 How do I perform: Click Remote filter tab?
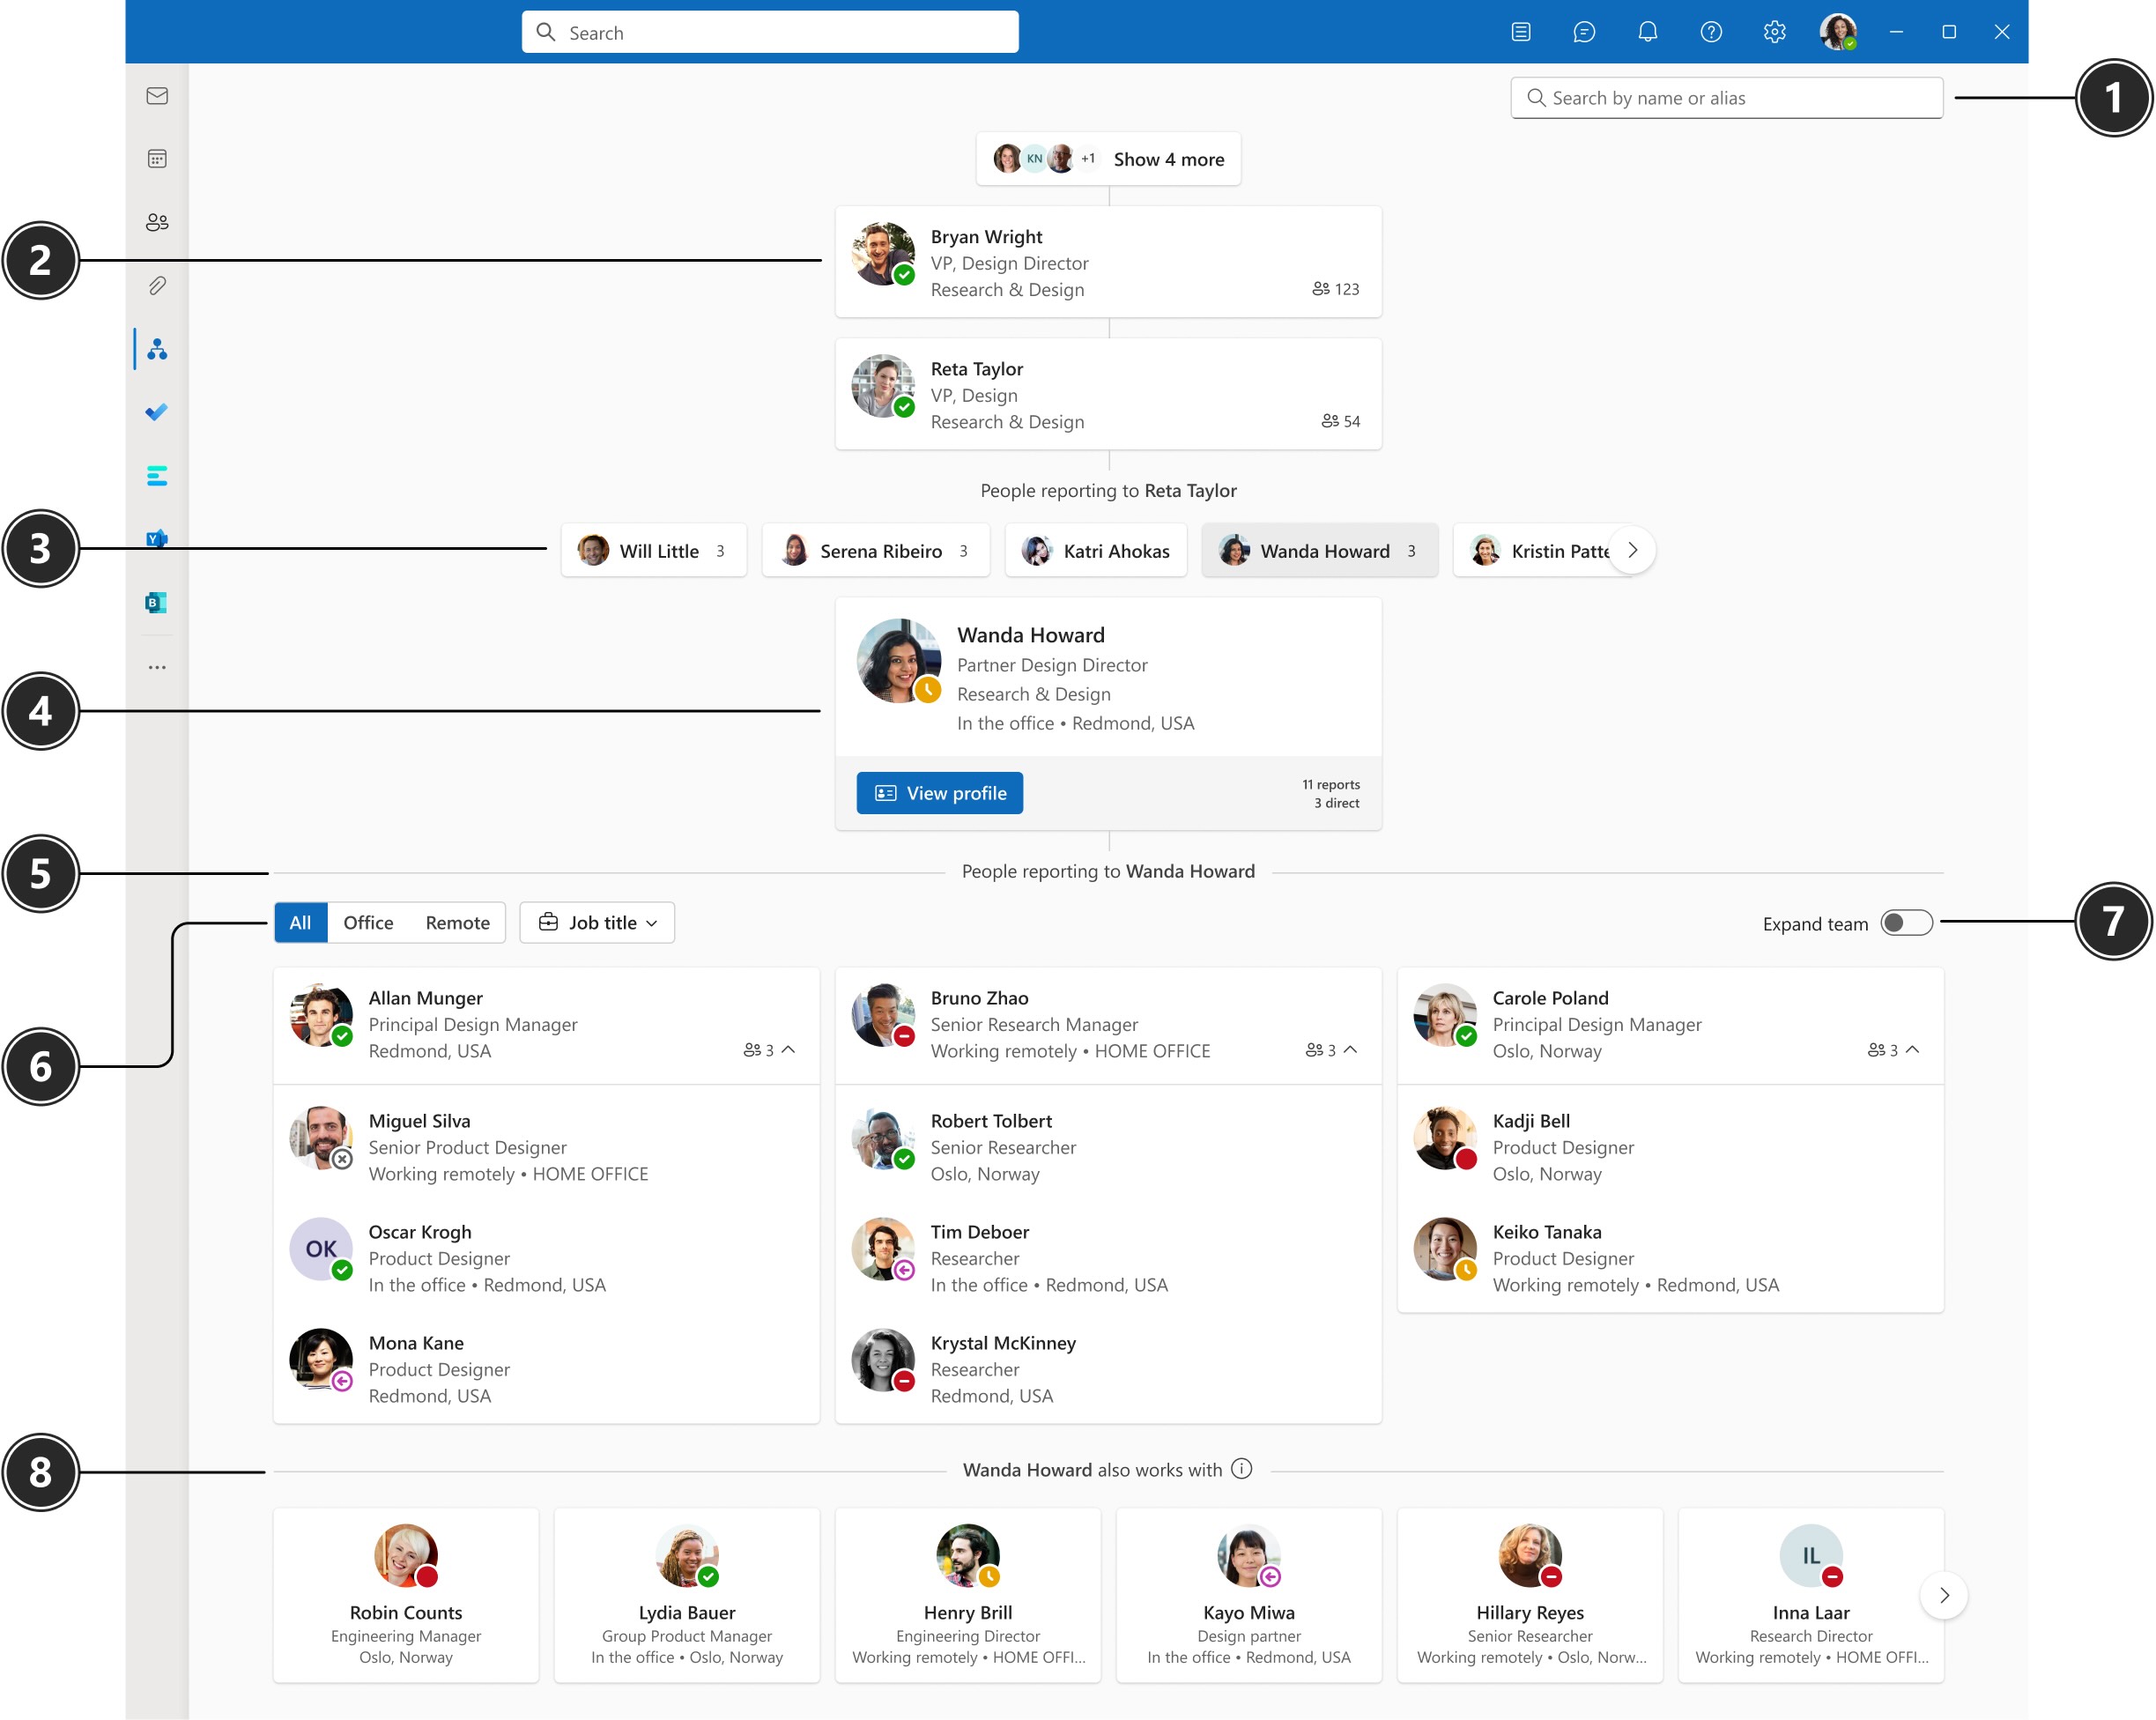[x=456, y=922]
